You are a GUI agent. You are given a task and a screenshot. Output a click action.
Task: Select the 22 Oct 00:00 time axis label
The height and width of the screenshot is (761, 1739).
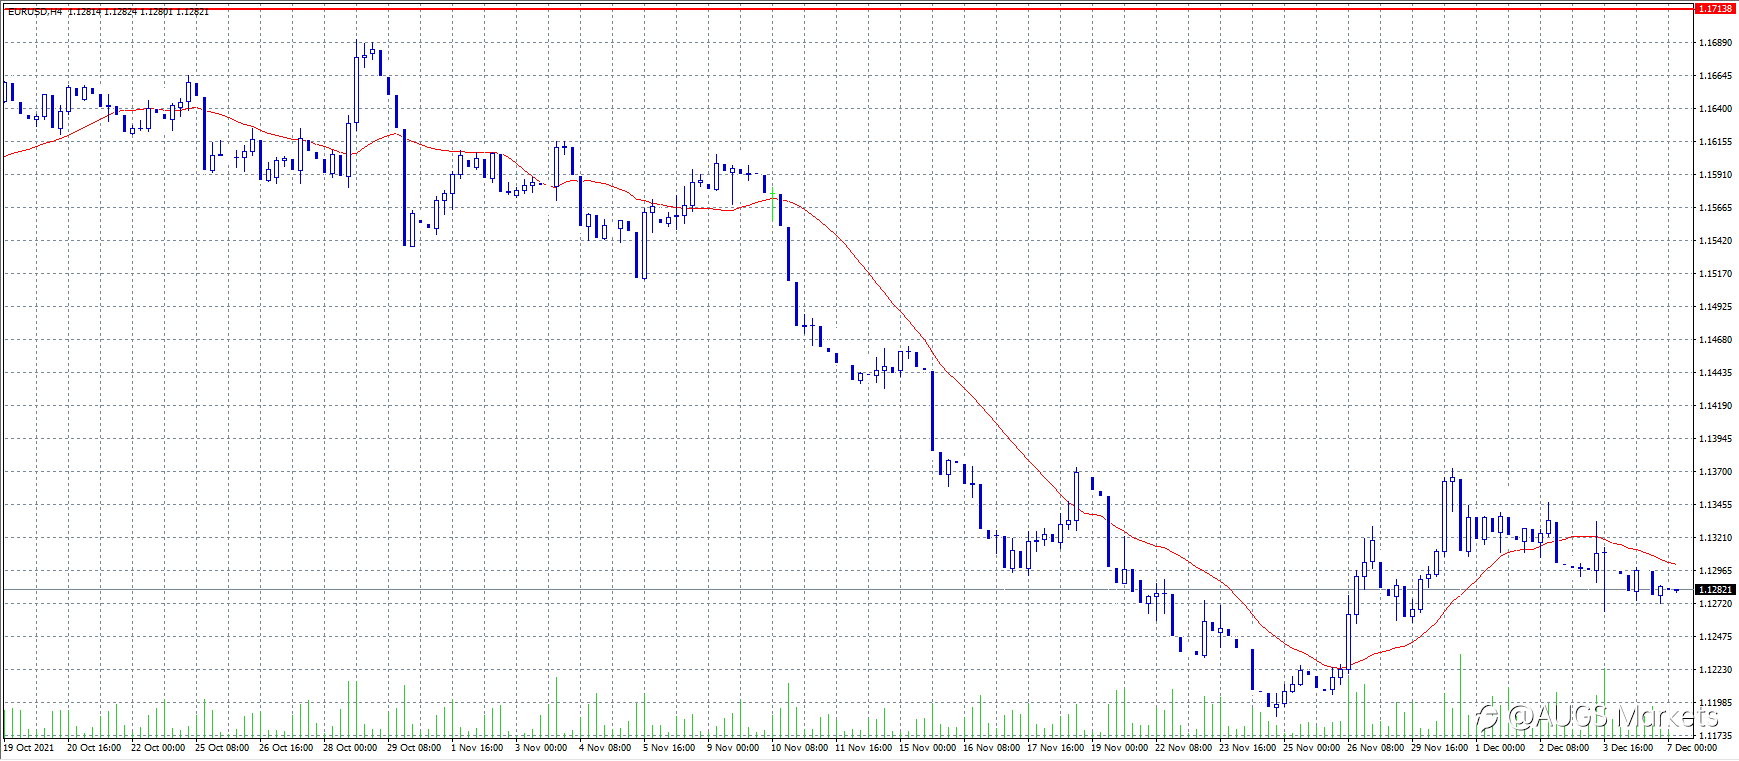coord(158,748)
